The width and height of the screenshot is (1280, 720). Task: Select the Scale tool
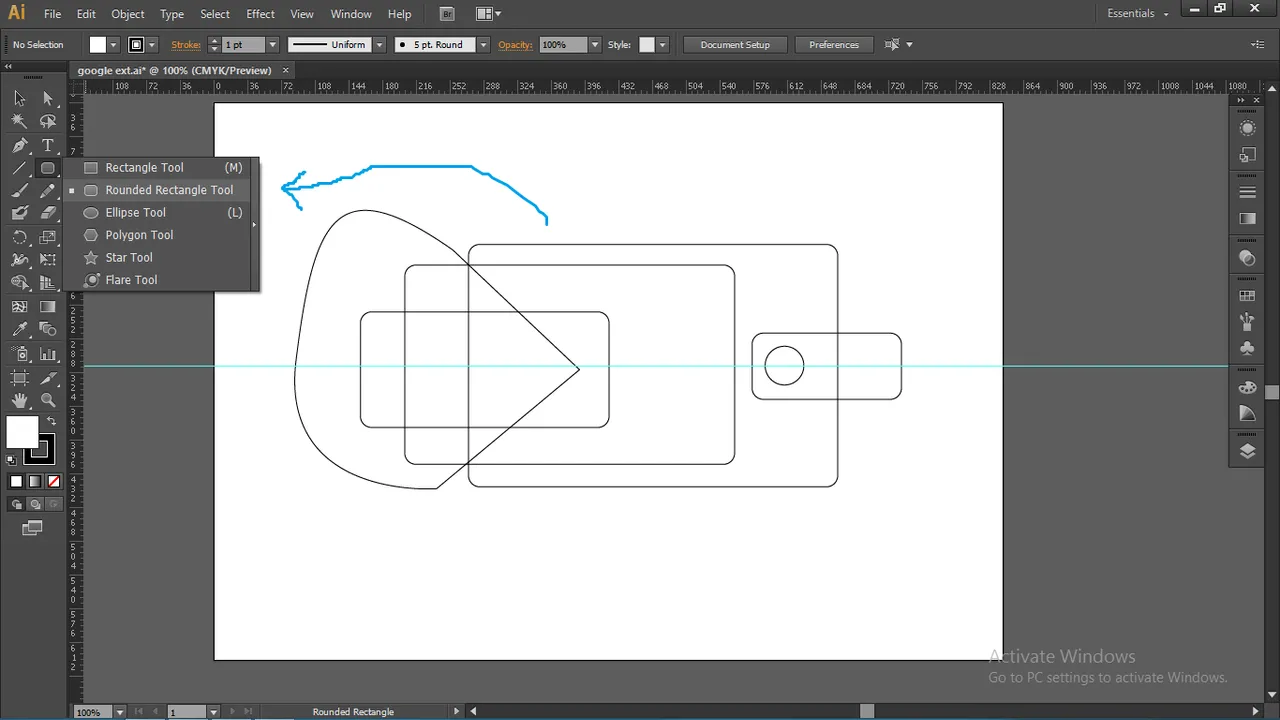point(47,237)
